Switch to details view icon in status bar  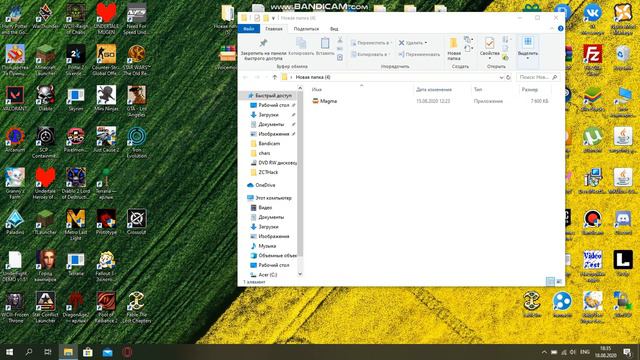550,281
